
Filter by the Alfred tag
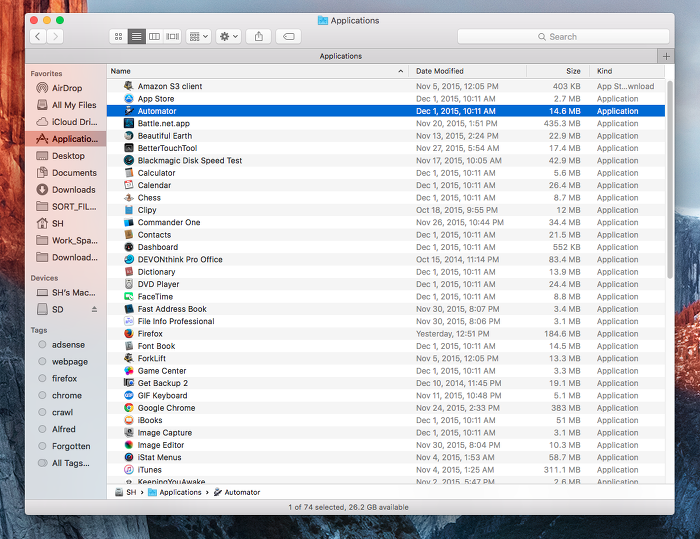67,429
